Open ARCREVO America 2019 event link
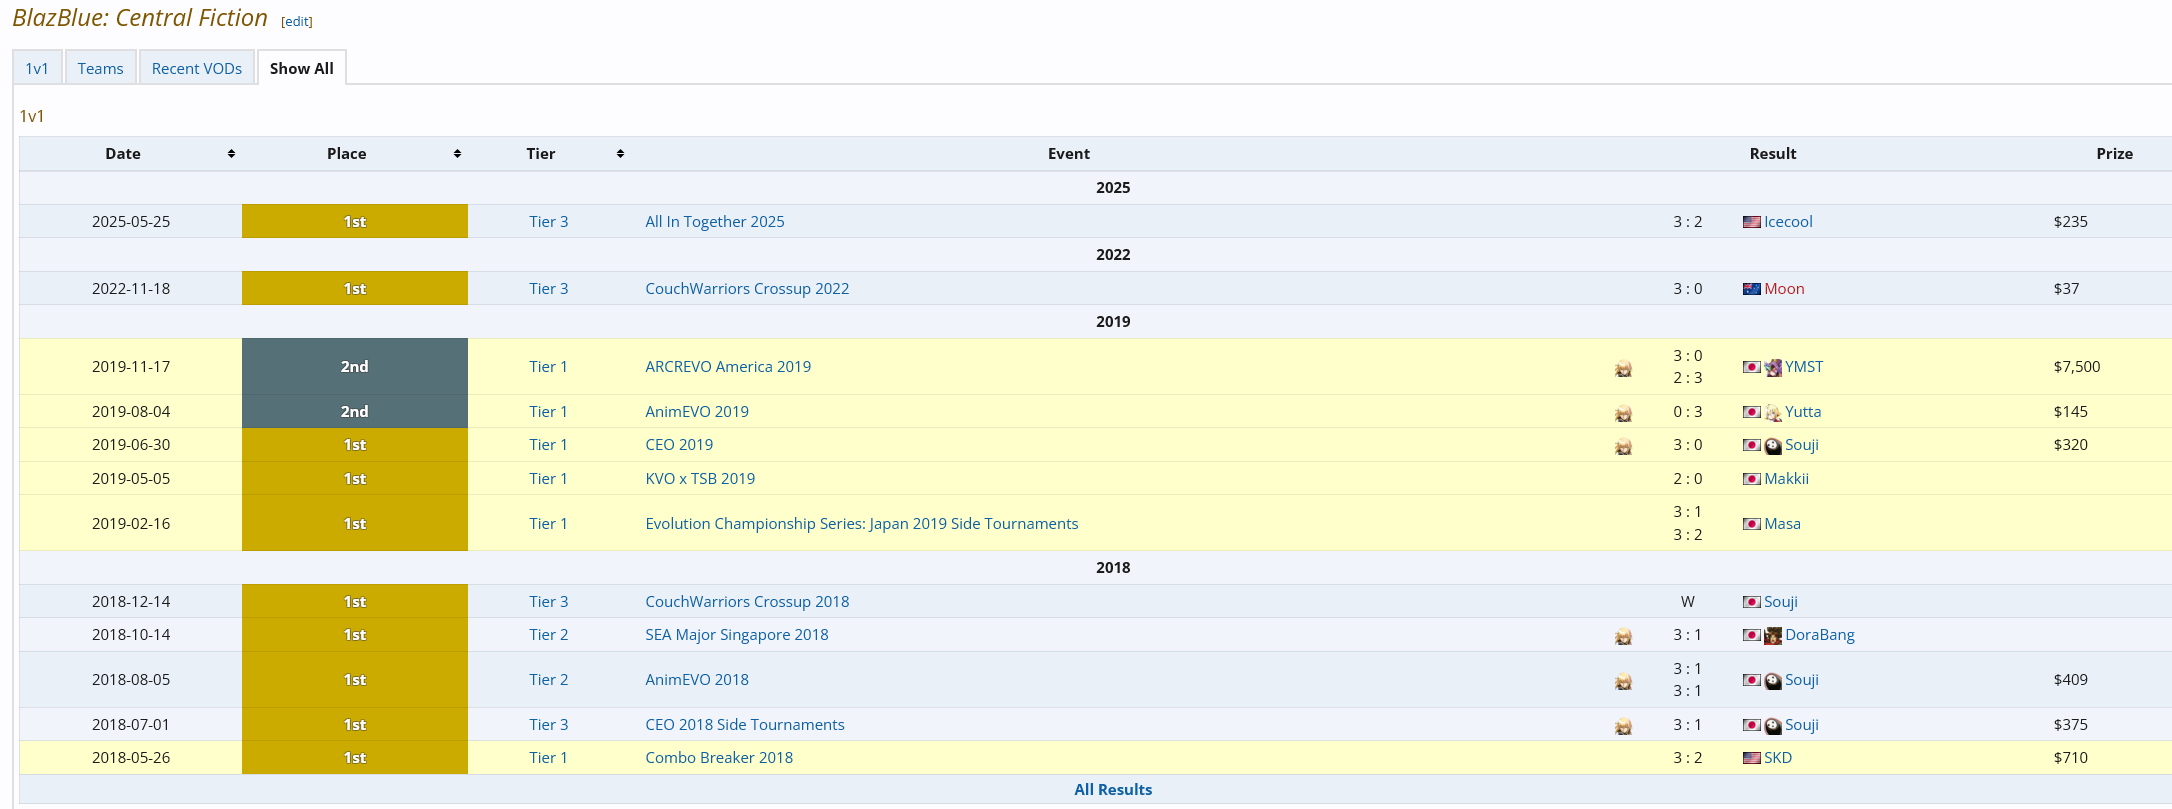Image resolution: width=2172 pixels, height=809 pixels. (728, 367)
